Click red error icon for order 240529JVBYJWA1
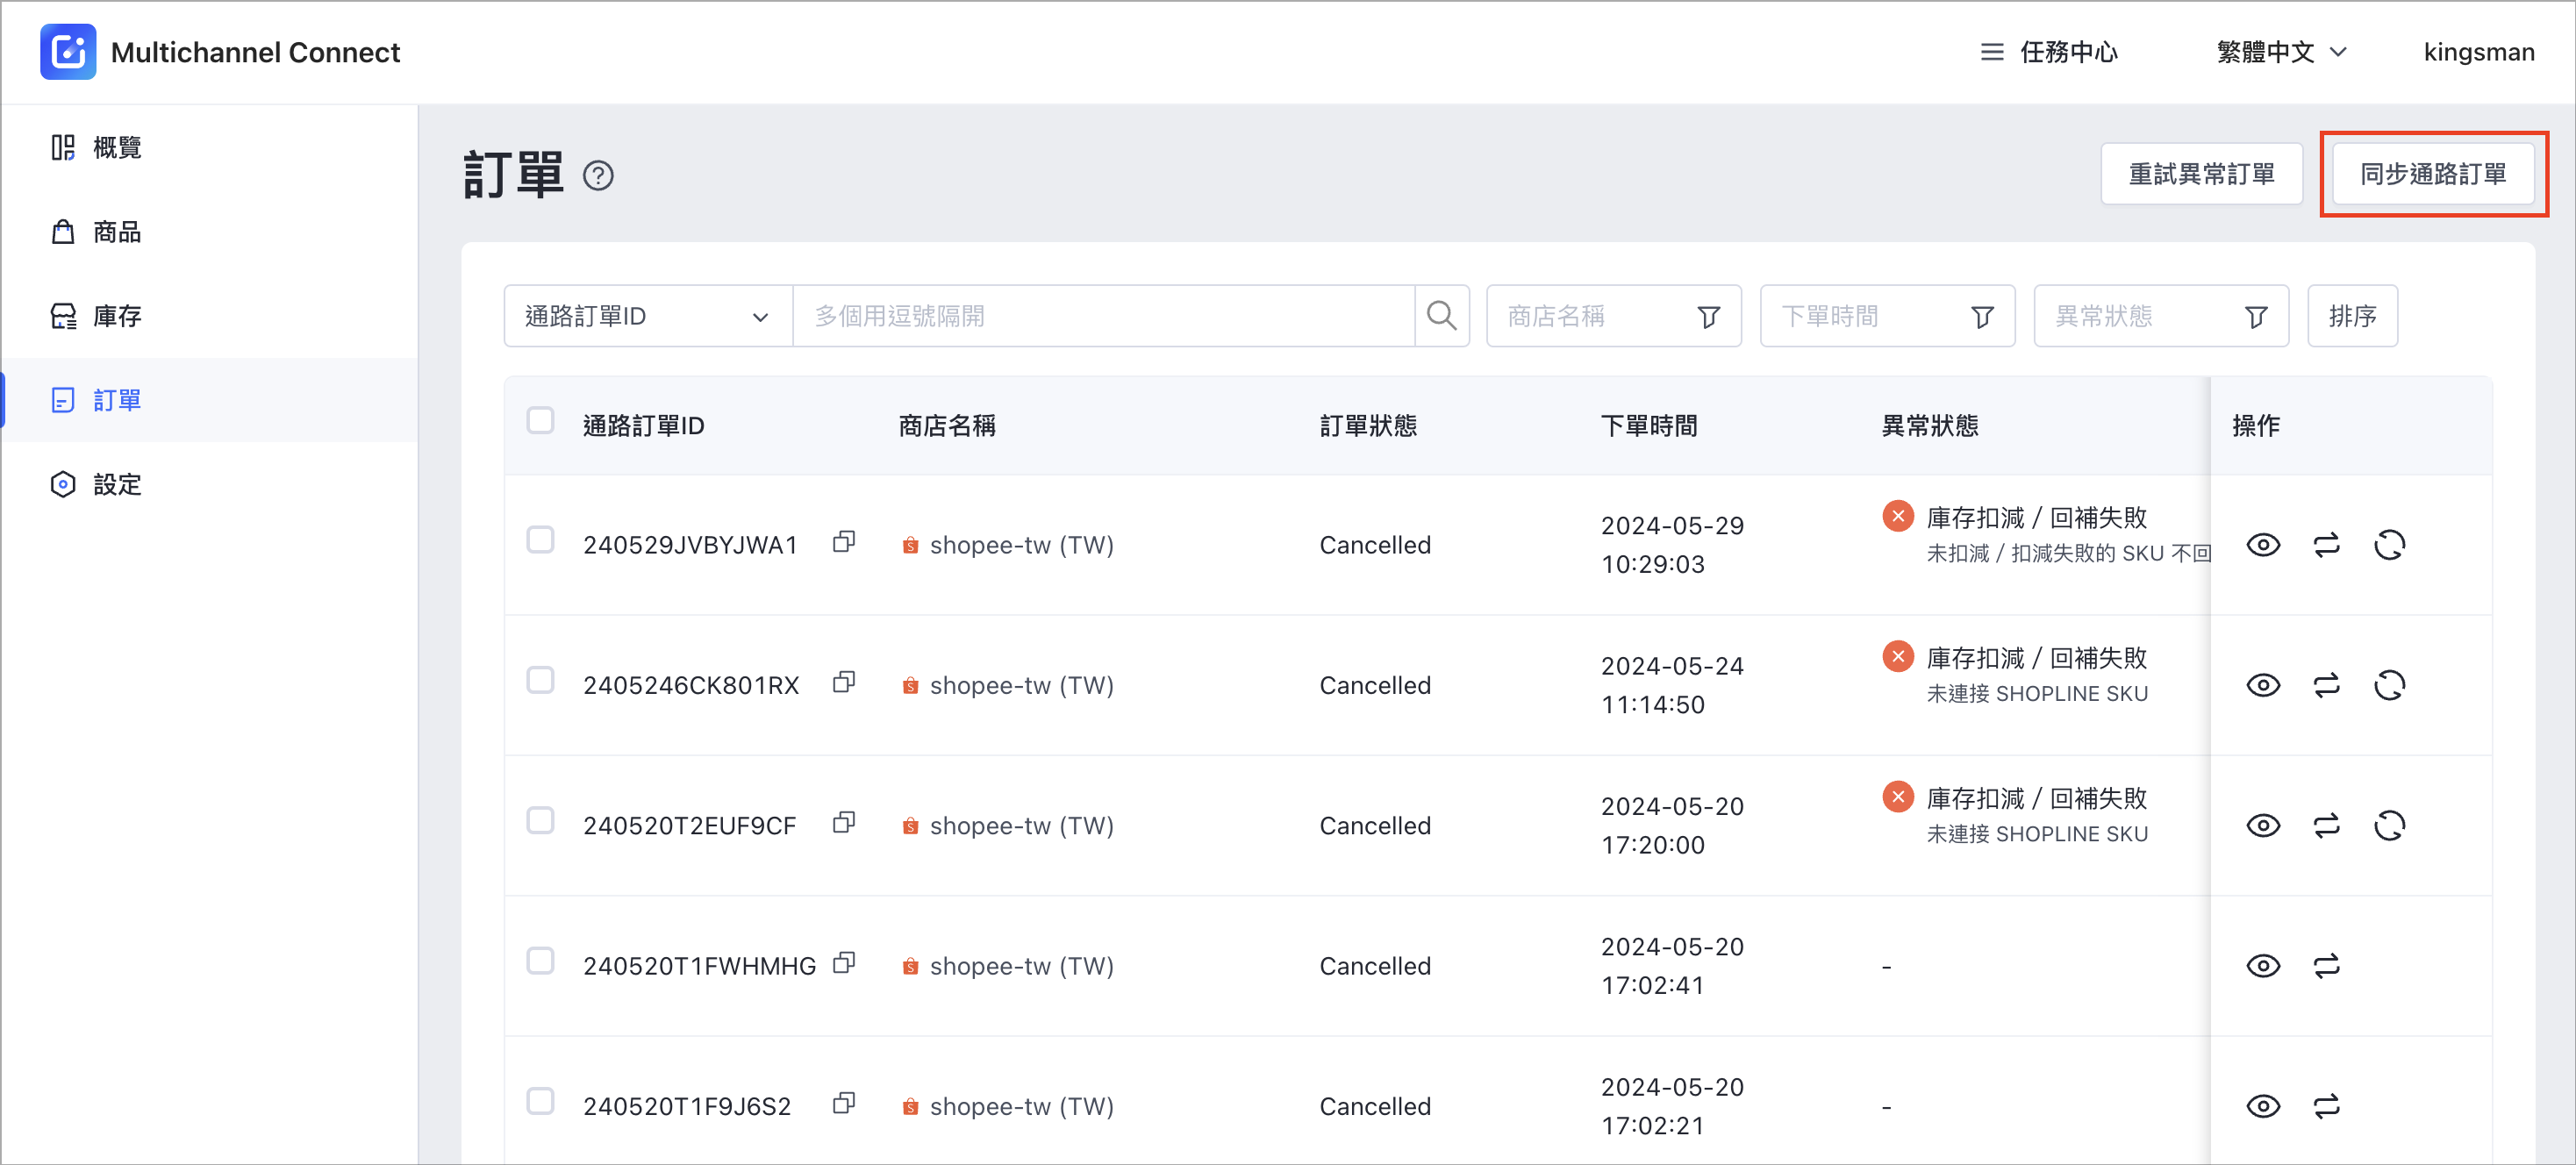Screen dimensions: 2576x1165 click(1897, 517)
